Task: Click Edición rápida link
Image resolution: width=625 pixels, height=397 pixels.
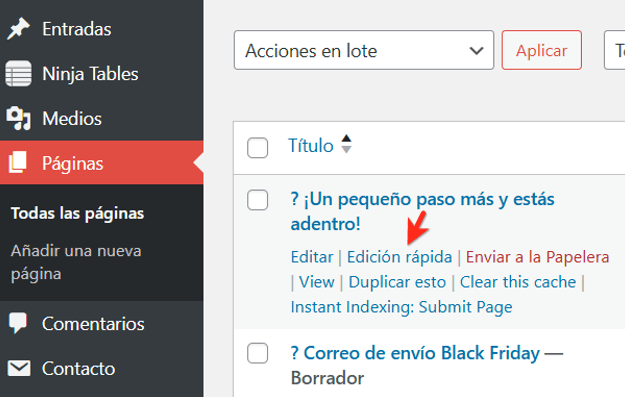Action: click(399, 257)
